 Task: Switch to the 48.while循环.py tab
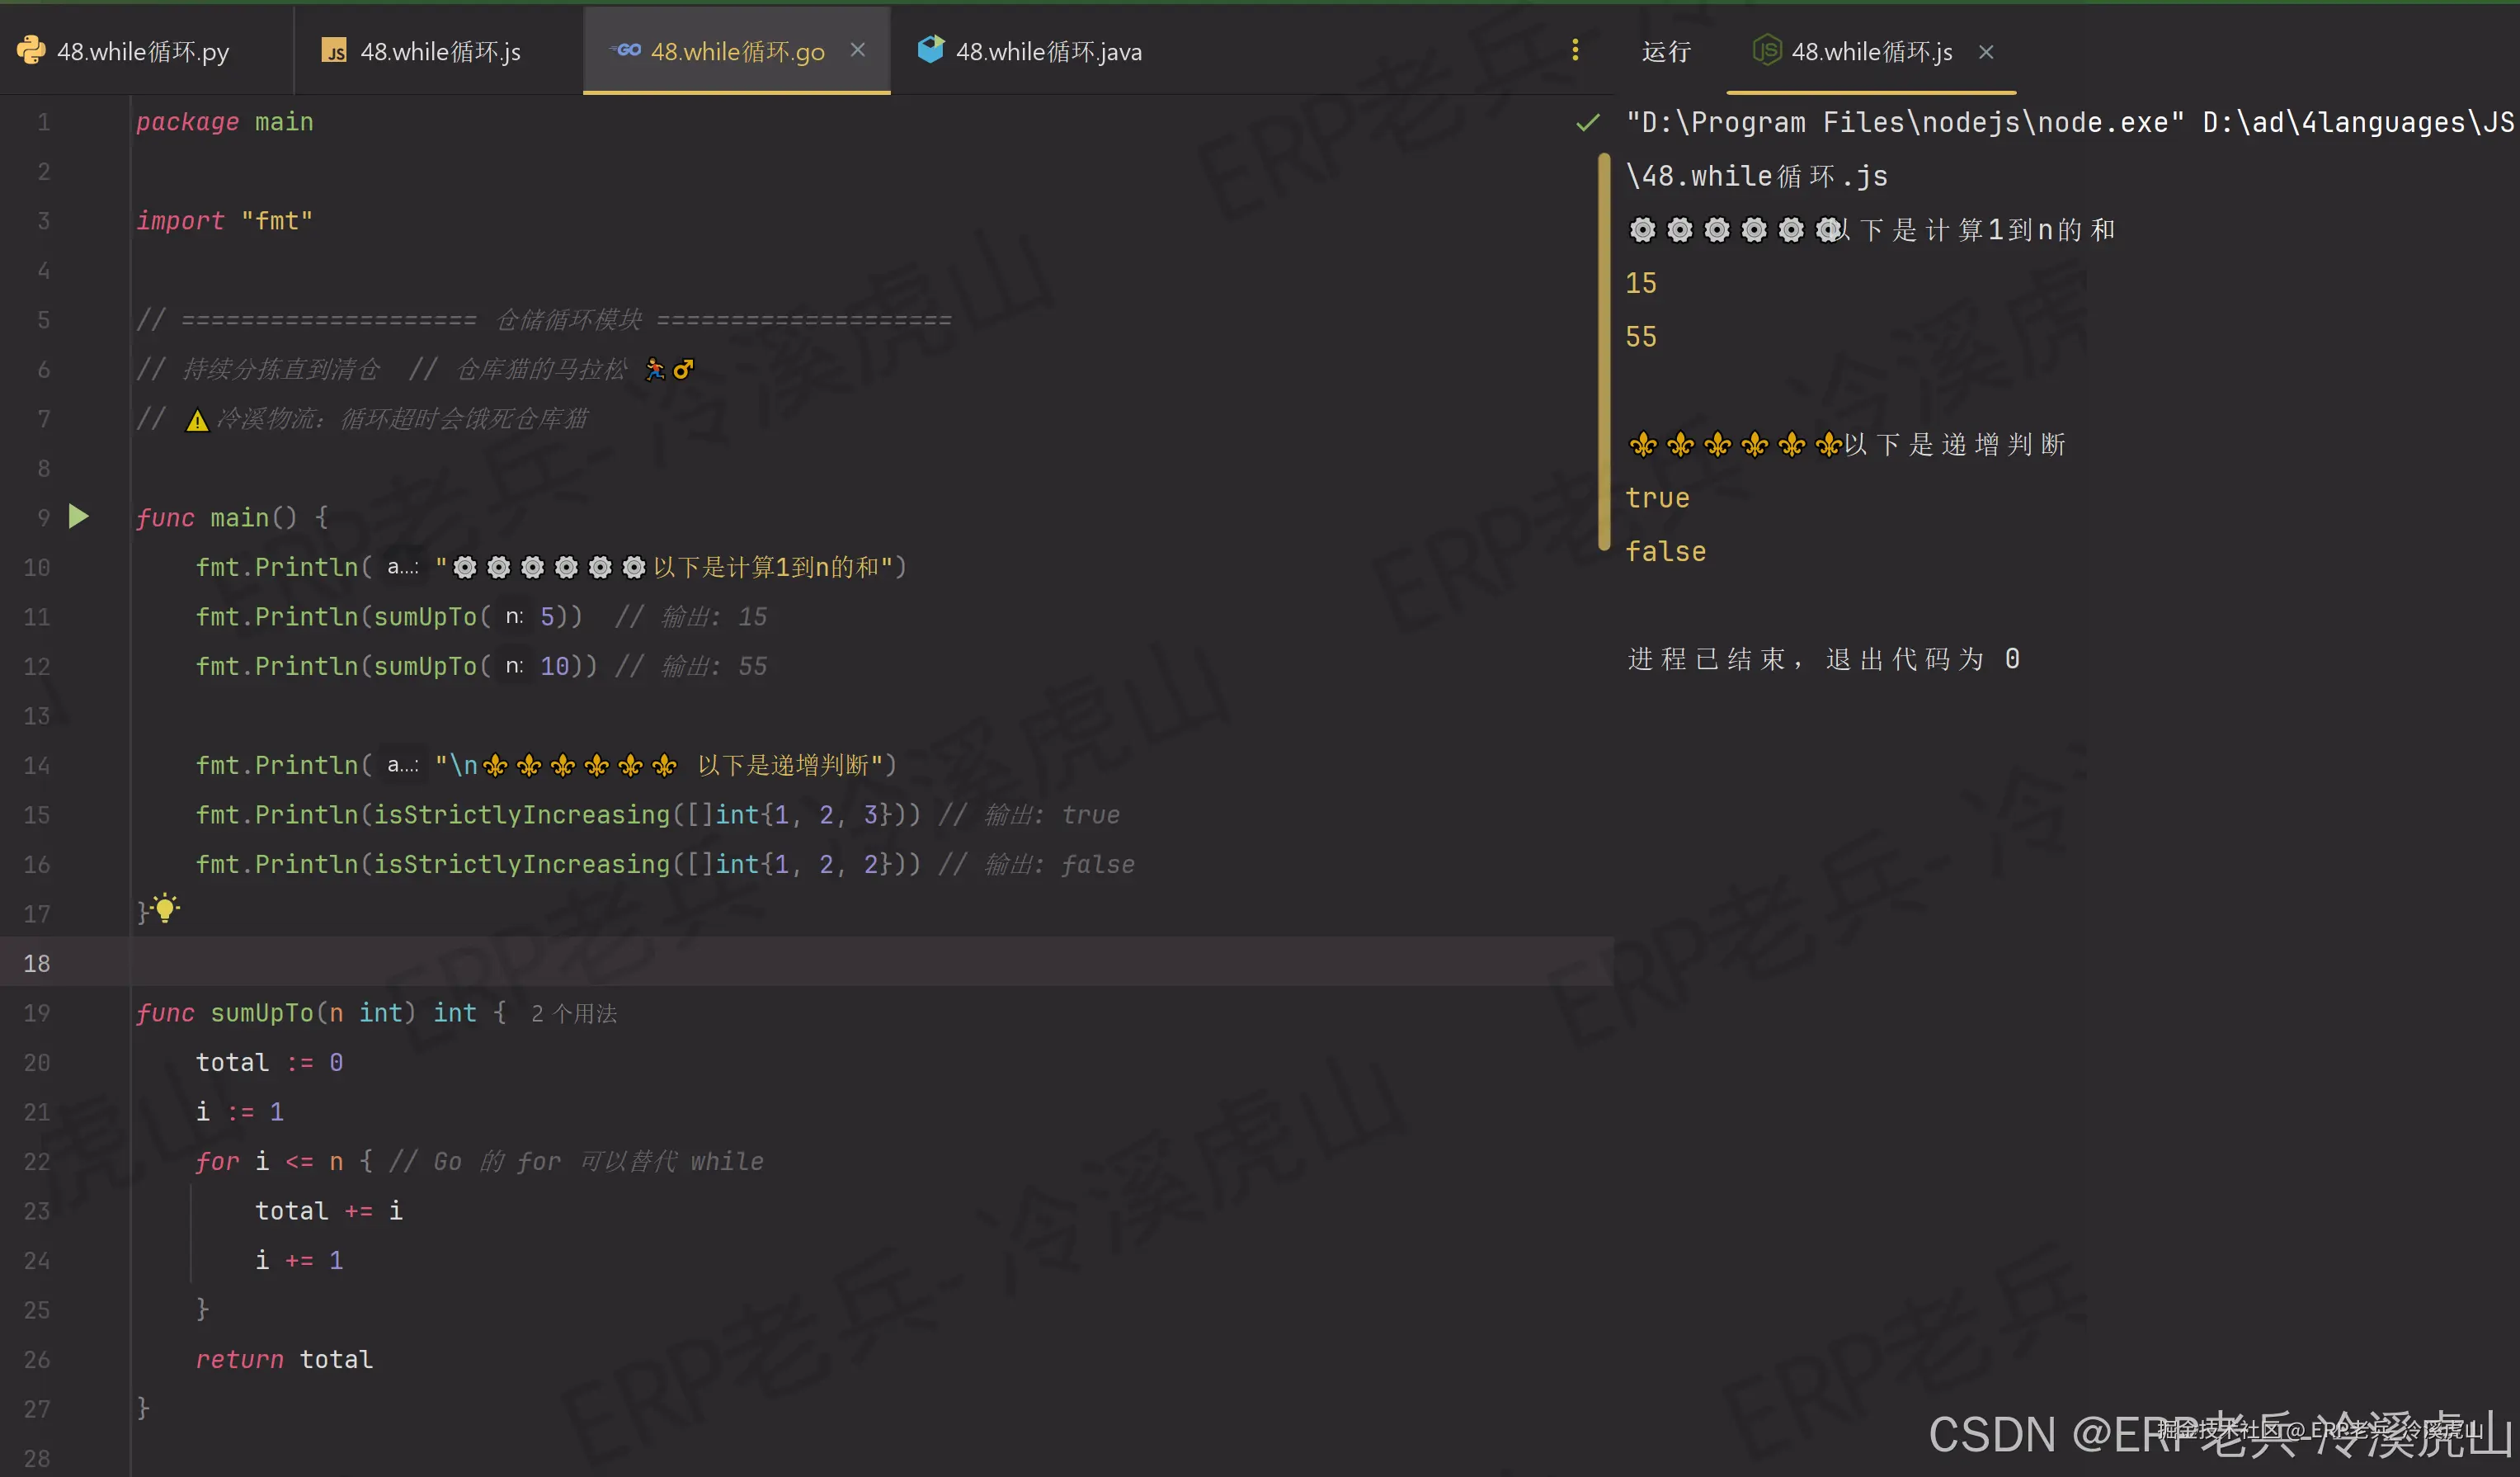coord(142,52)
